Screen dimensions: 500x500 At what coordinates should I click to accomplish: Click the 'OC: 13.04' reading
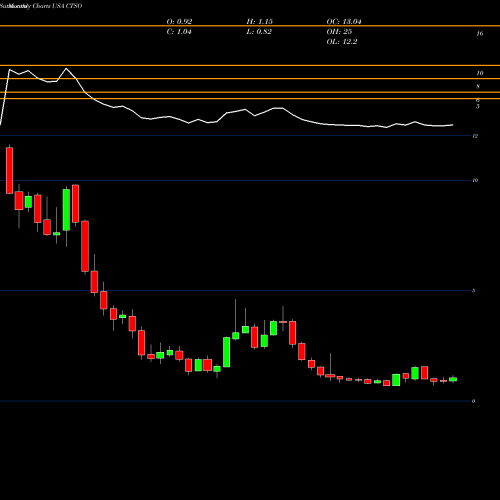[x=344, y=21]
